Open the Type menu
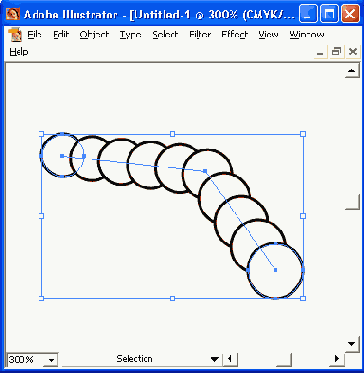 [x=130, y=35]
